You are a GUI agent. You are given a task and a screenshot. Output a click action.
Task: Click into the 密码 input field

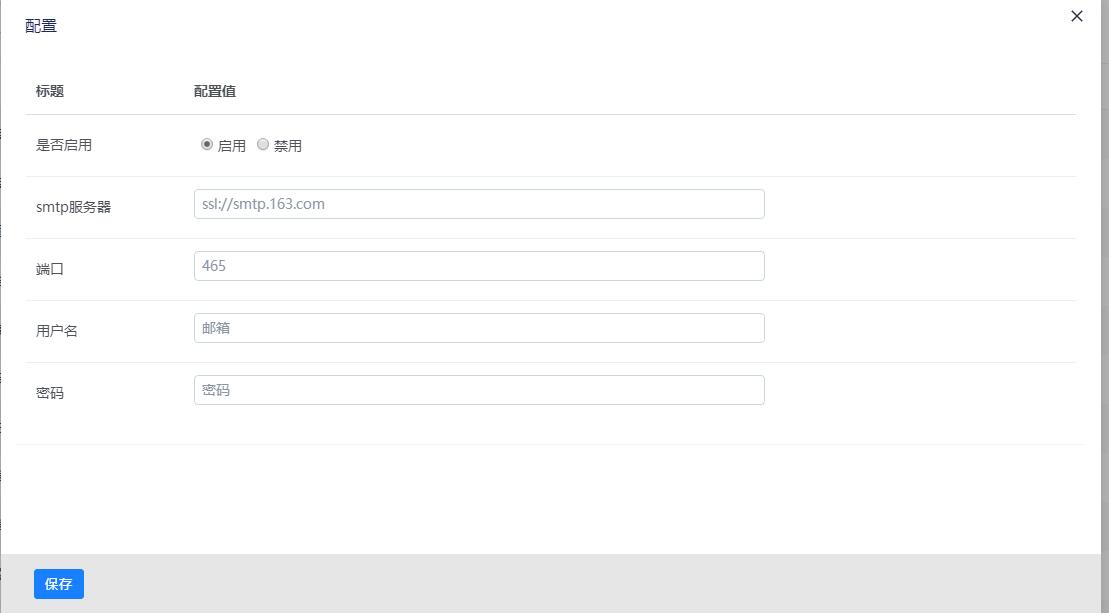pos(479,390)
